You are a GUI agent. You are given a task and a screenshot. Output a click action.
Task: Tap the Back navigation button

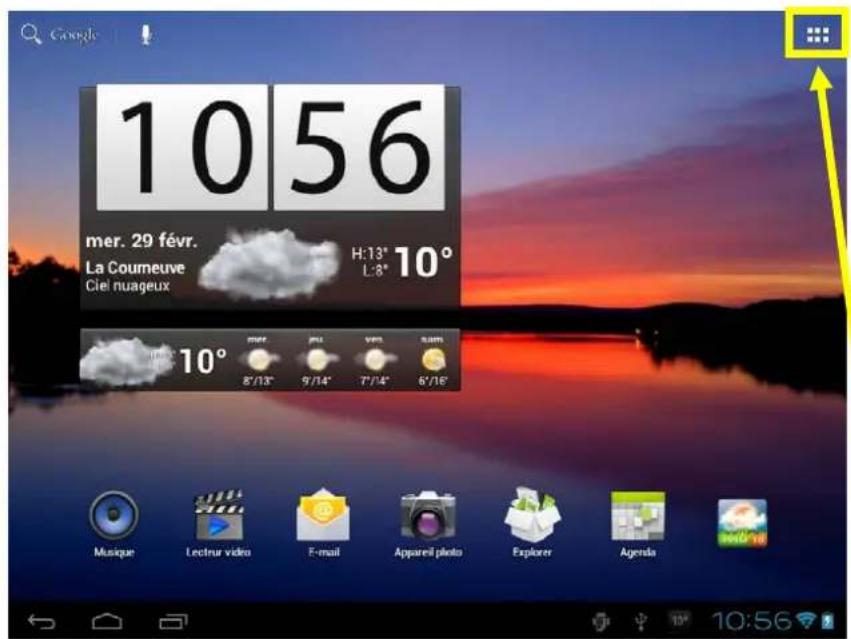42,621
